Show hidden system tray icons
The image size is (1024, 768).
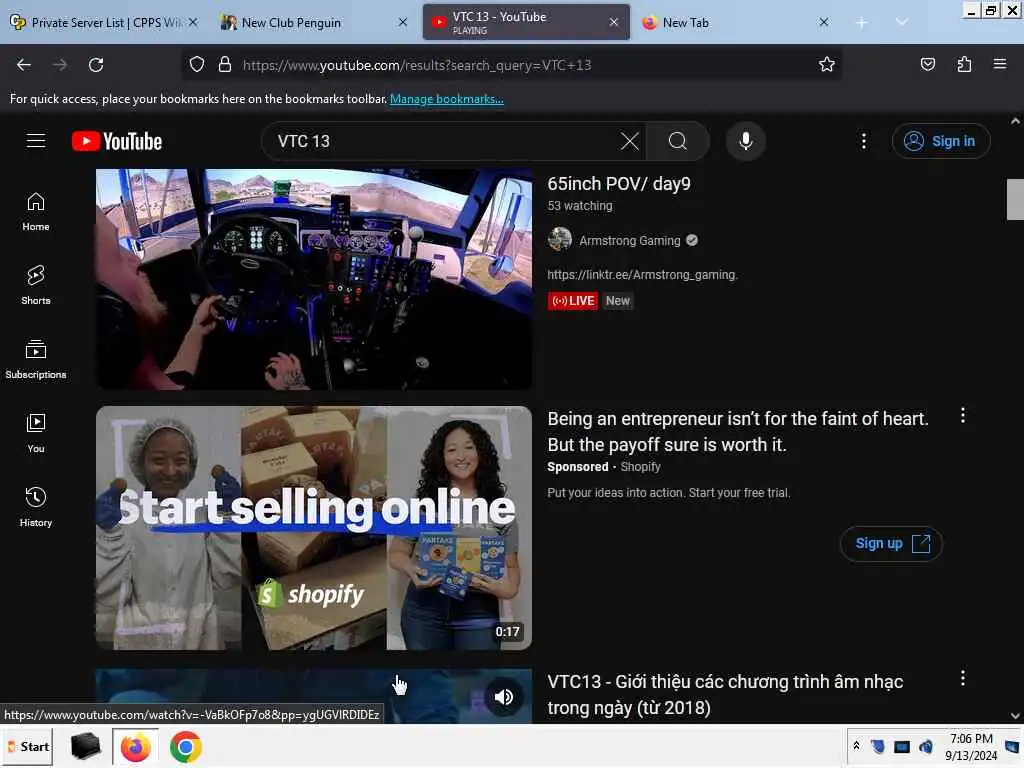click(856, 746)
